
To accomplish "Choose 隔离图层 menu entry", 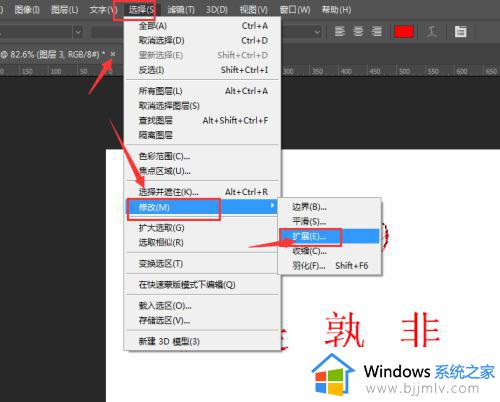I will 203,135.
